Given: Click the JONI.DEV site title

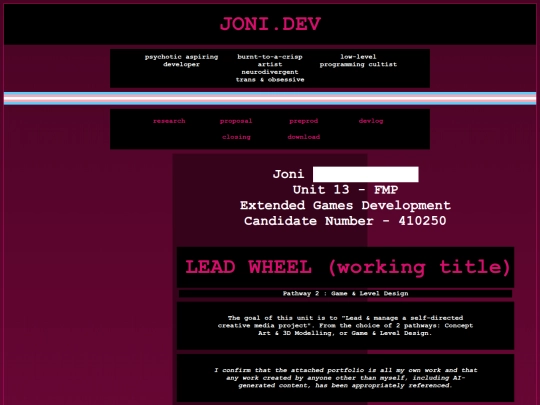Looking at the screenshot, I should click(x=270, y=24).
